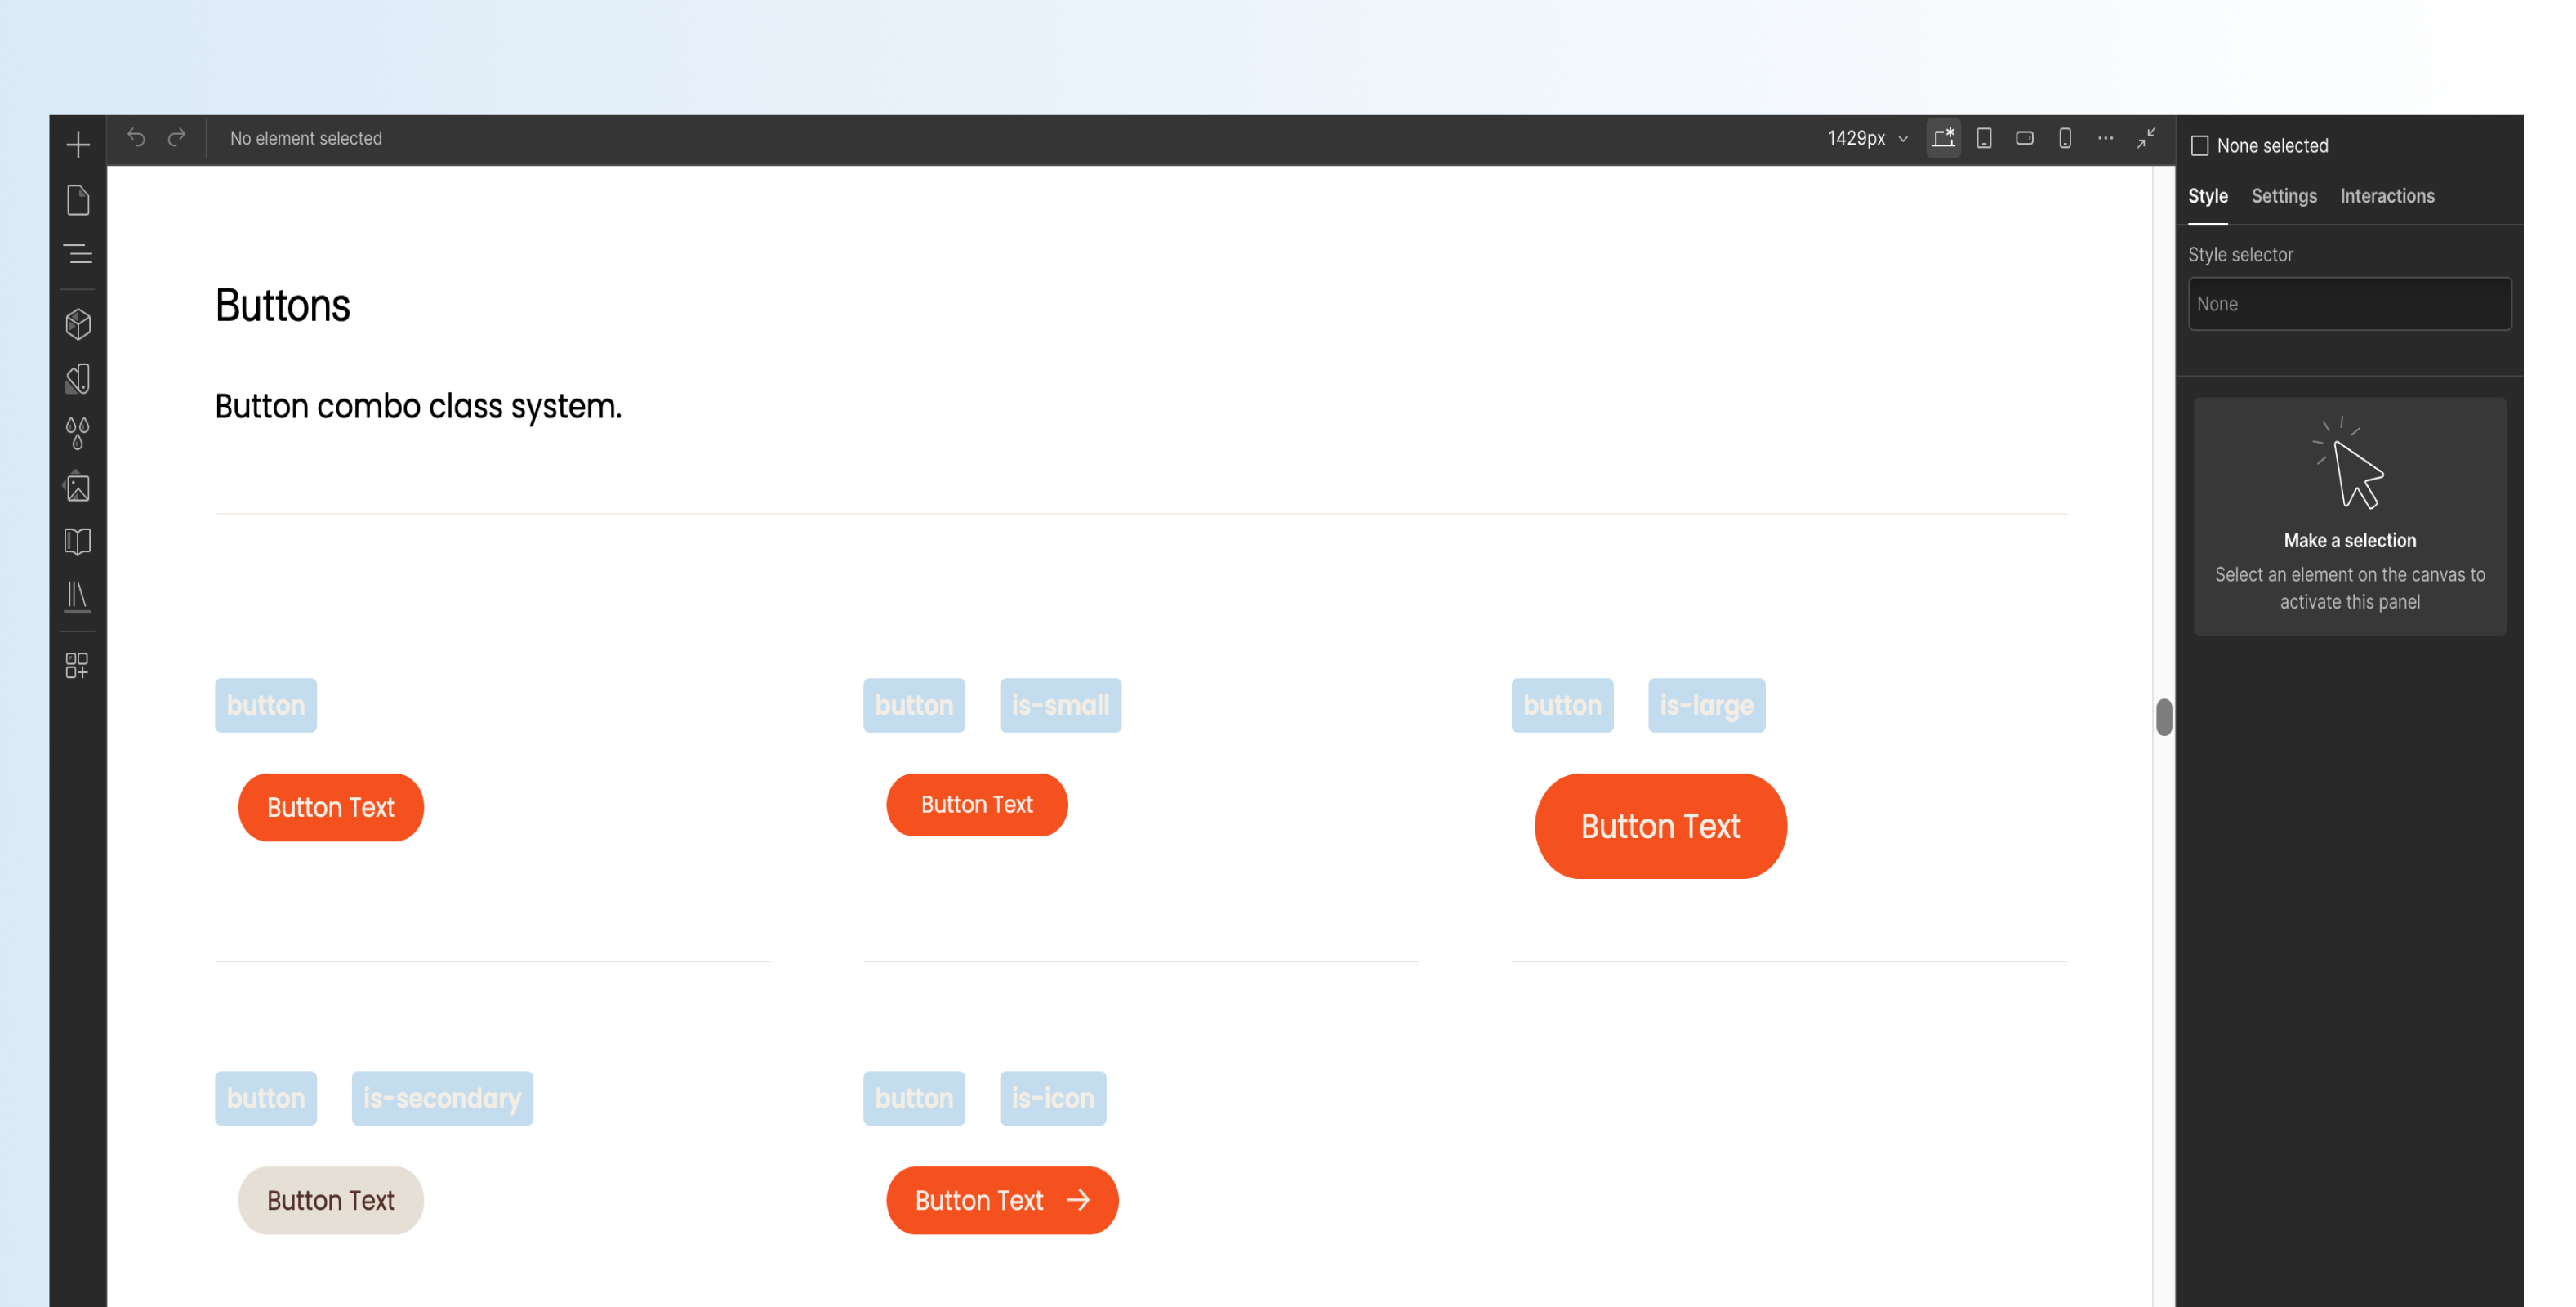Image resolution: width=2576 pixels, height=1307 pixels.
Task: Click the 'Make a selection' message heading
Action: point(2349,540)
